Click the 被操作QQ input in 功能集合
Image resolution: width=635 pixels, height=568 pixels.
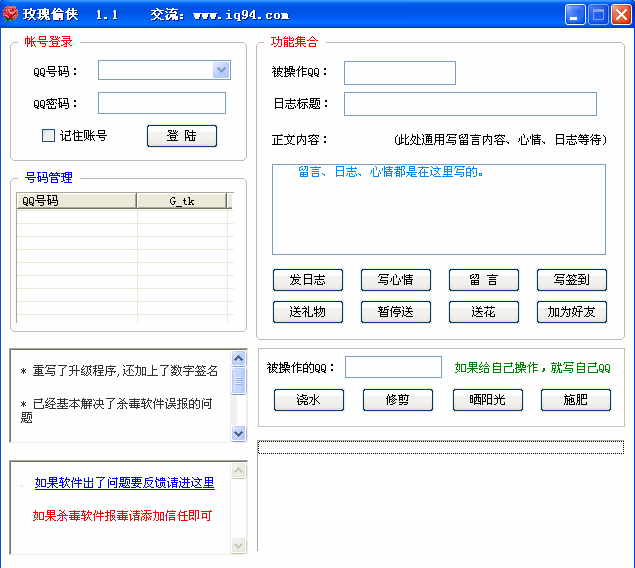pos(399,73)
